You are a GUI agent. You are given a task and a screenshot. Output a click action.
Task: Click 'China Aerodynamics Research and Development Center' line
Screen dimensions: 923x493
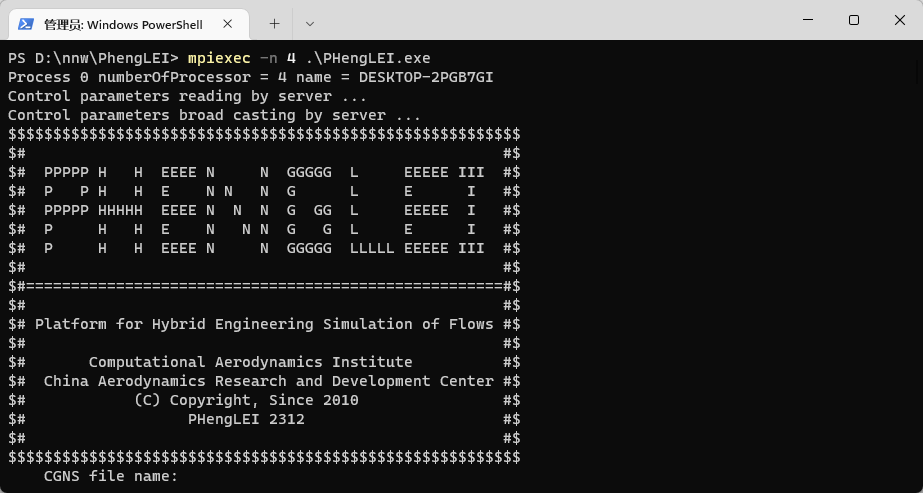[x=268, y=381]
